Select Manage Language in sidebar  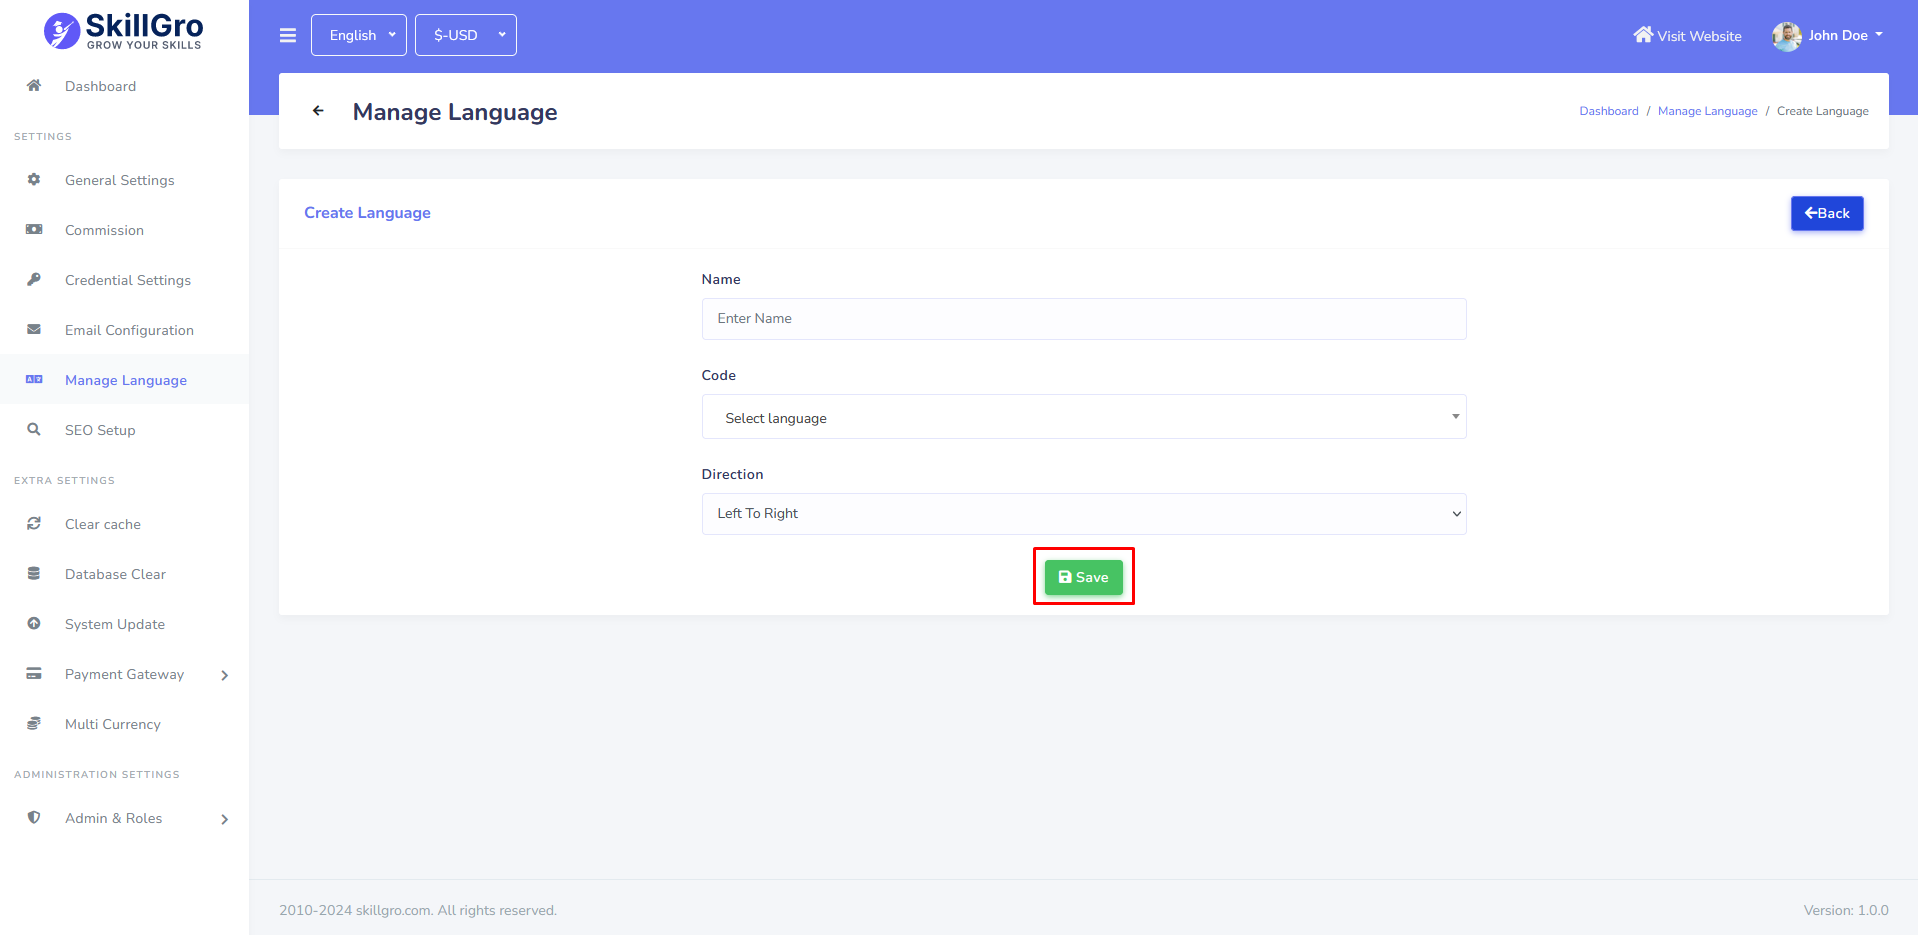(124, 380)
